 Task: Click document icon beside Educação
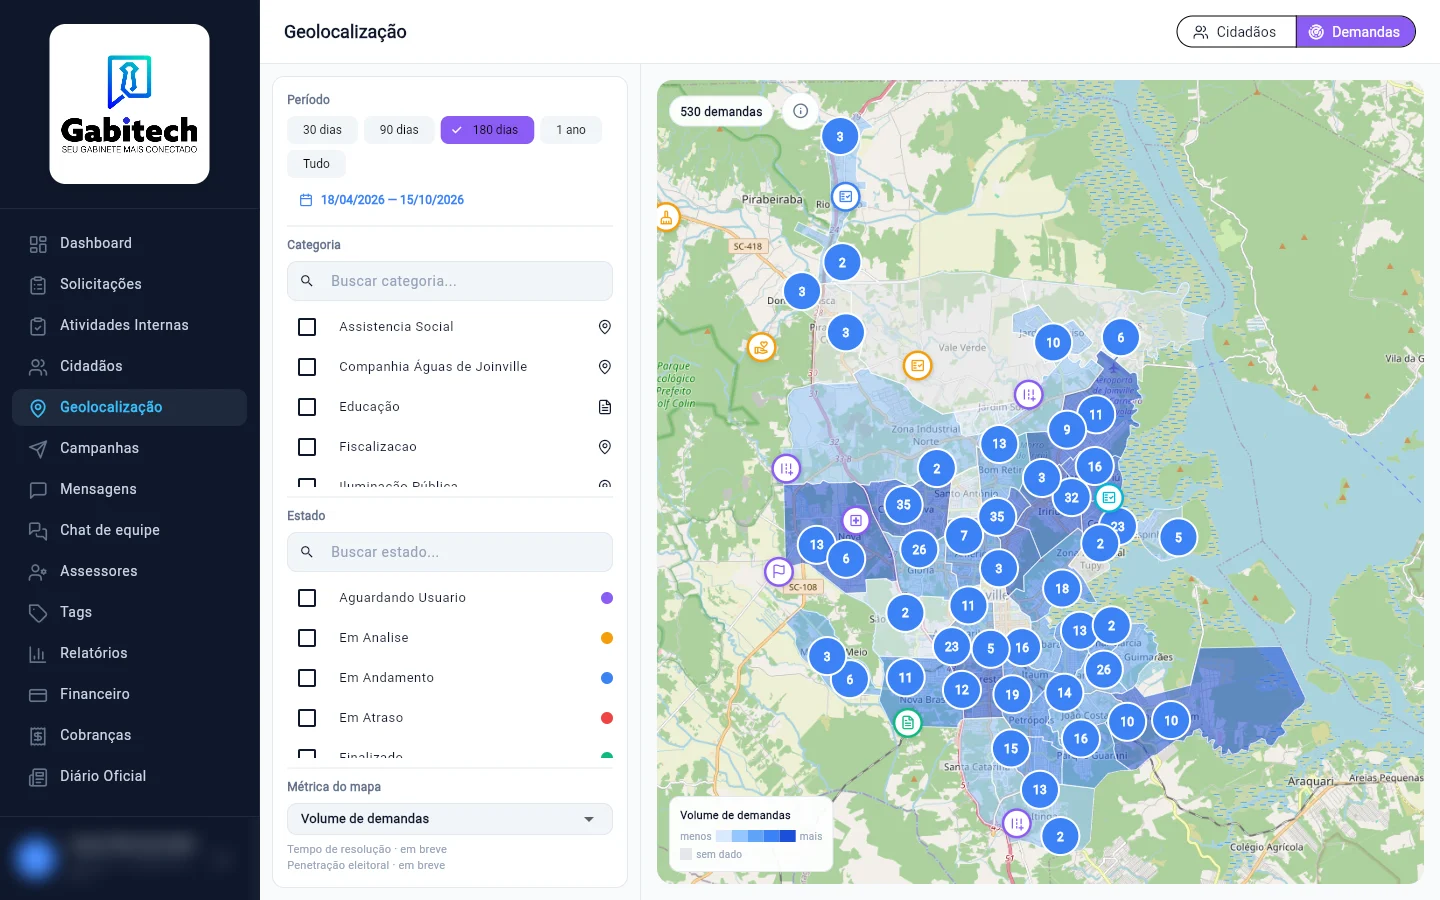(x=605, y=407)
